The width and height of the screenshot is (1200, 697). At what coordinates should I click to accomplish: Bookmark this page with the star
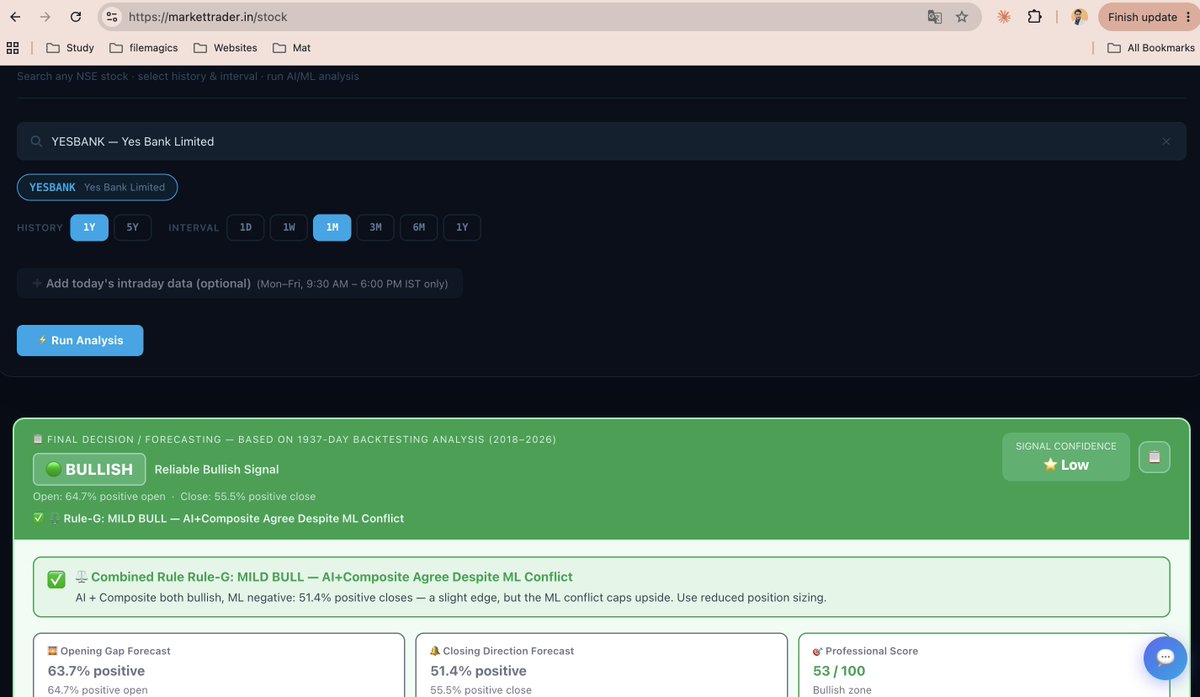(x=962, y=17)
